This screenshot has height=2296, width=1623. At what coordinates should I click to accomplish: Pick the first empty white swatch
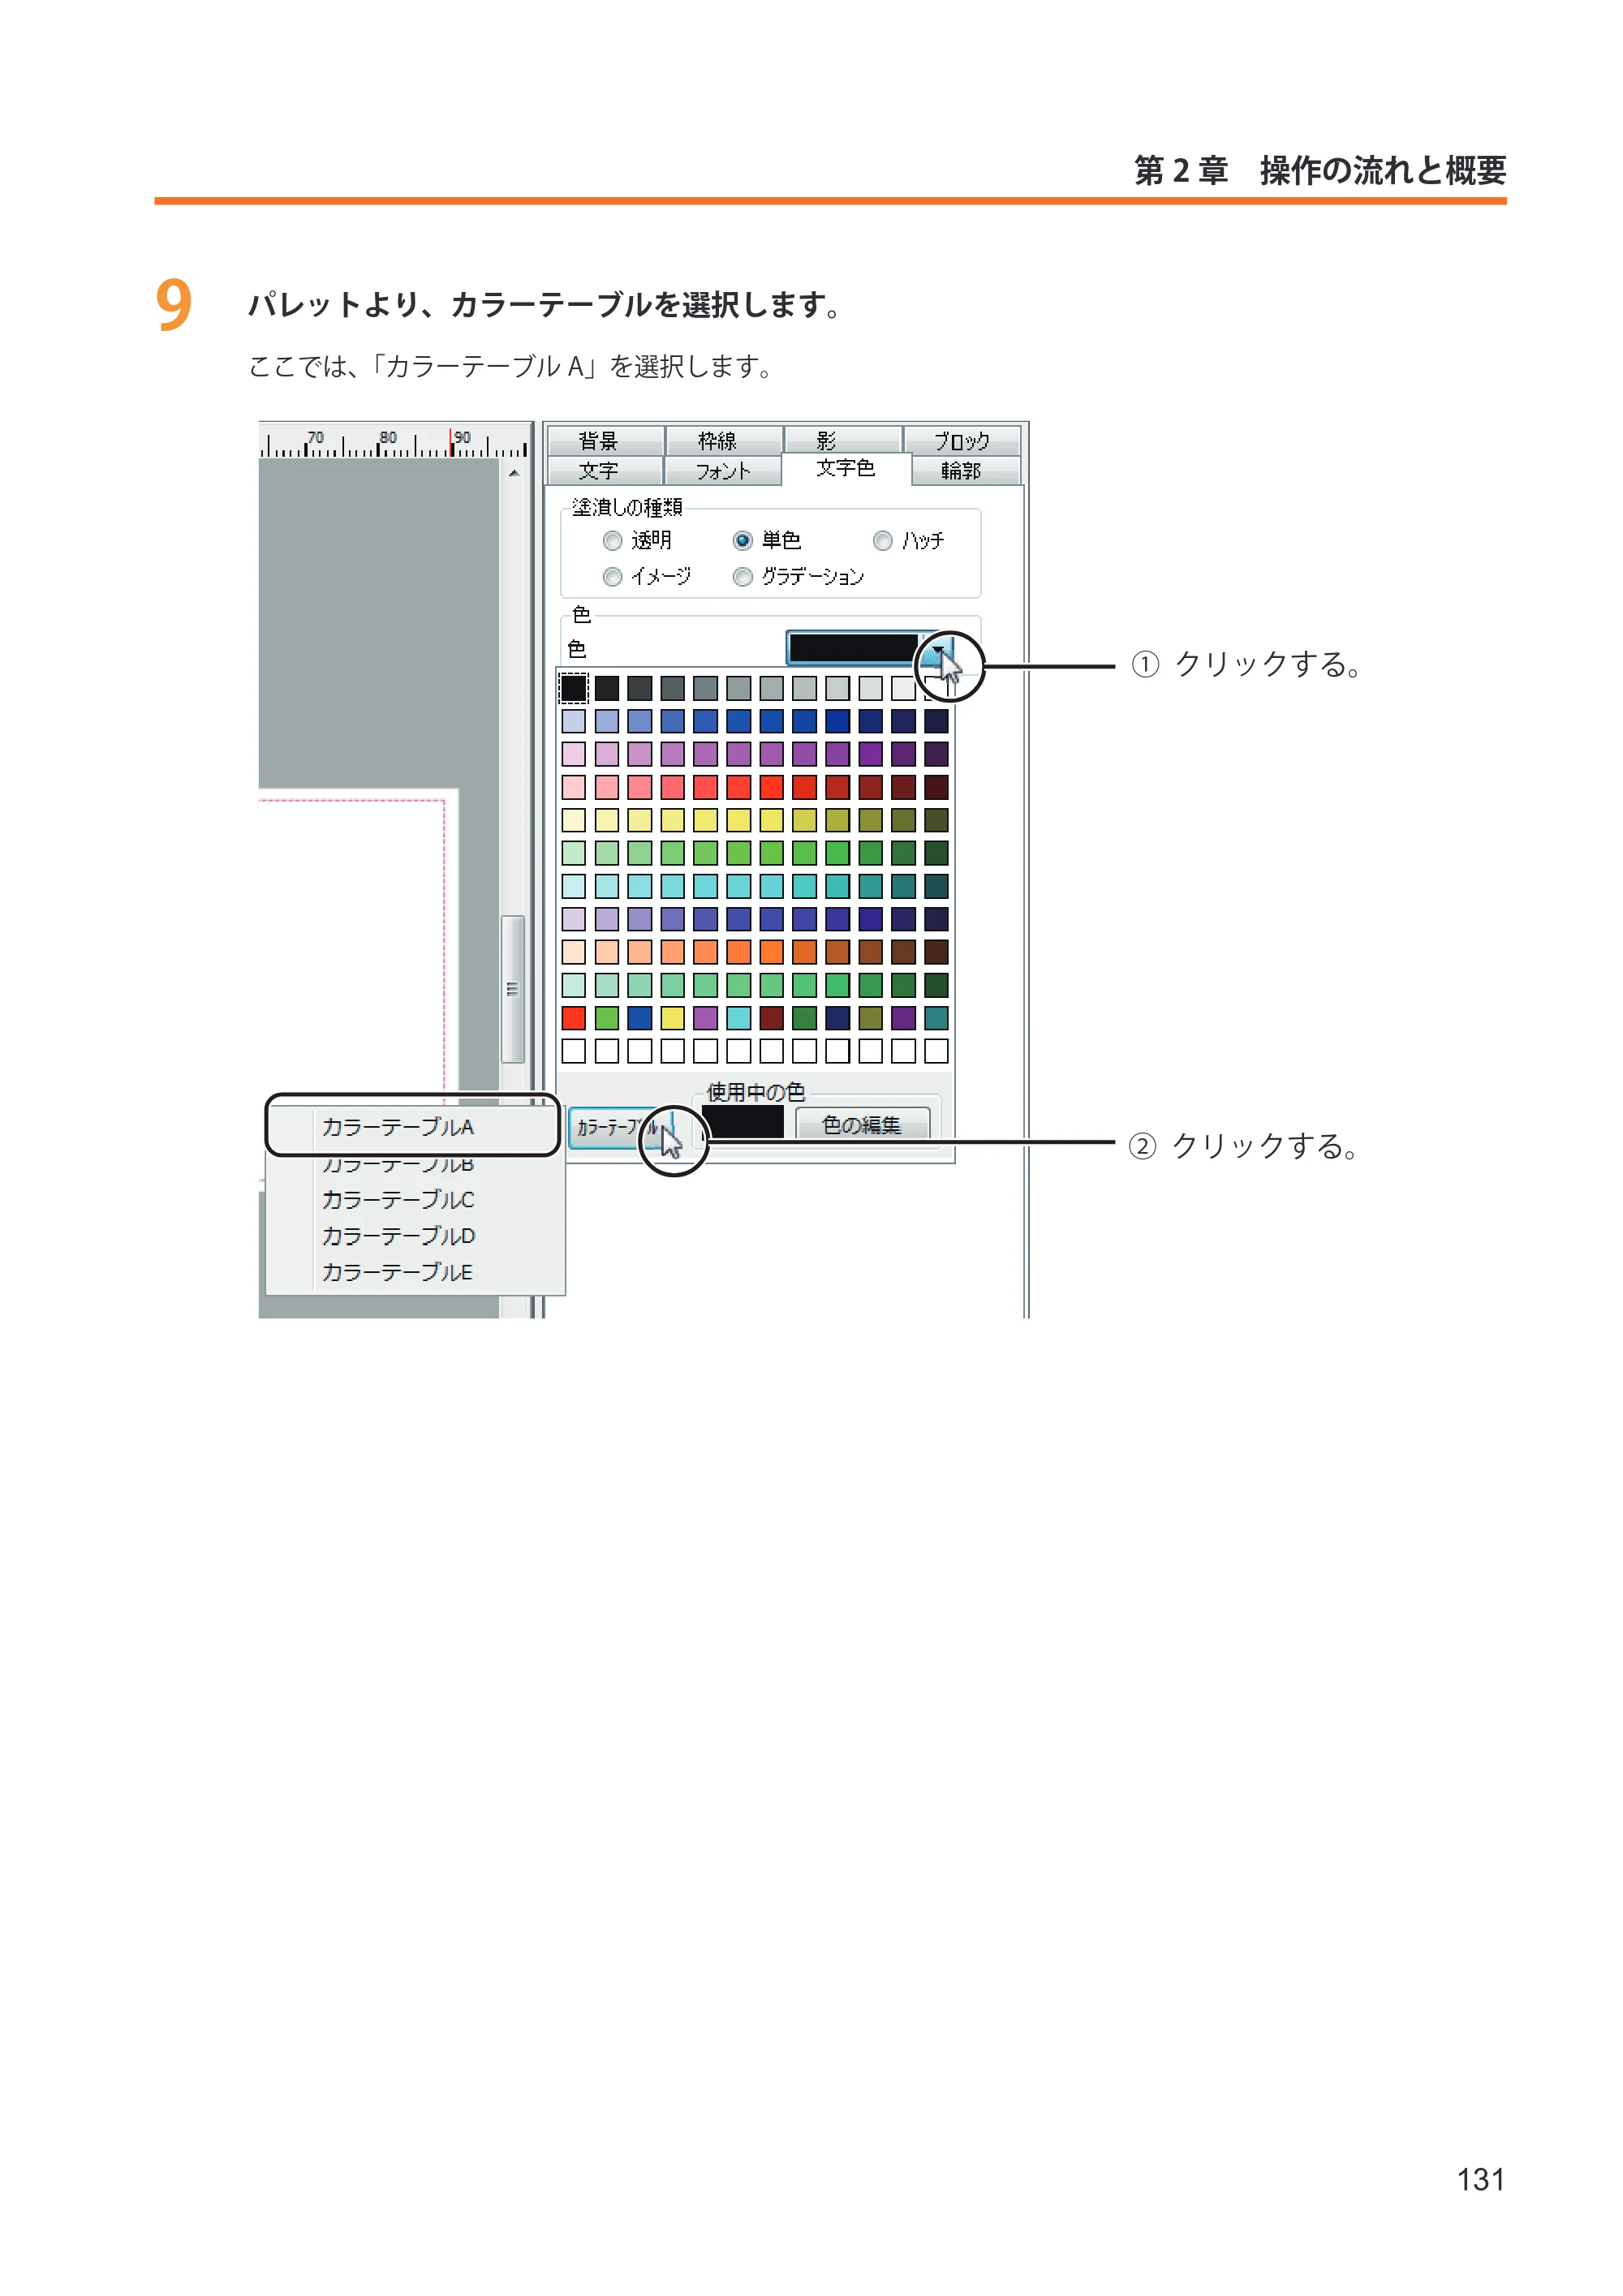[x=573, y=1051]
